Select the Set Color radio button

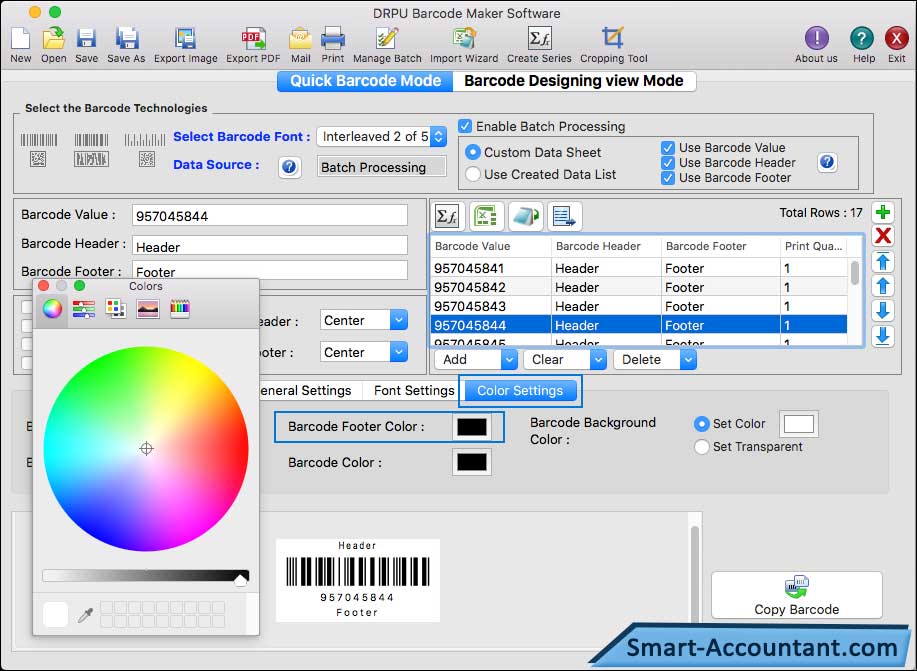[x=701, y=424]
